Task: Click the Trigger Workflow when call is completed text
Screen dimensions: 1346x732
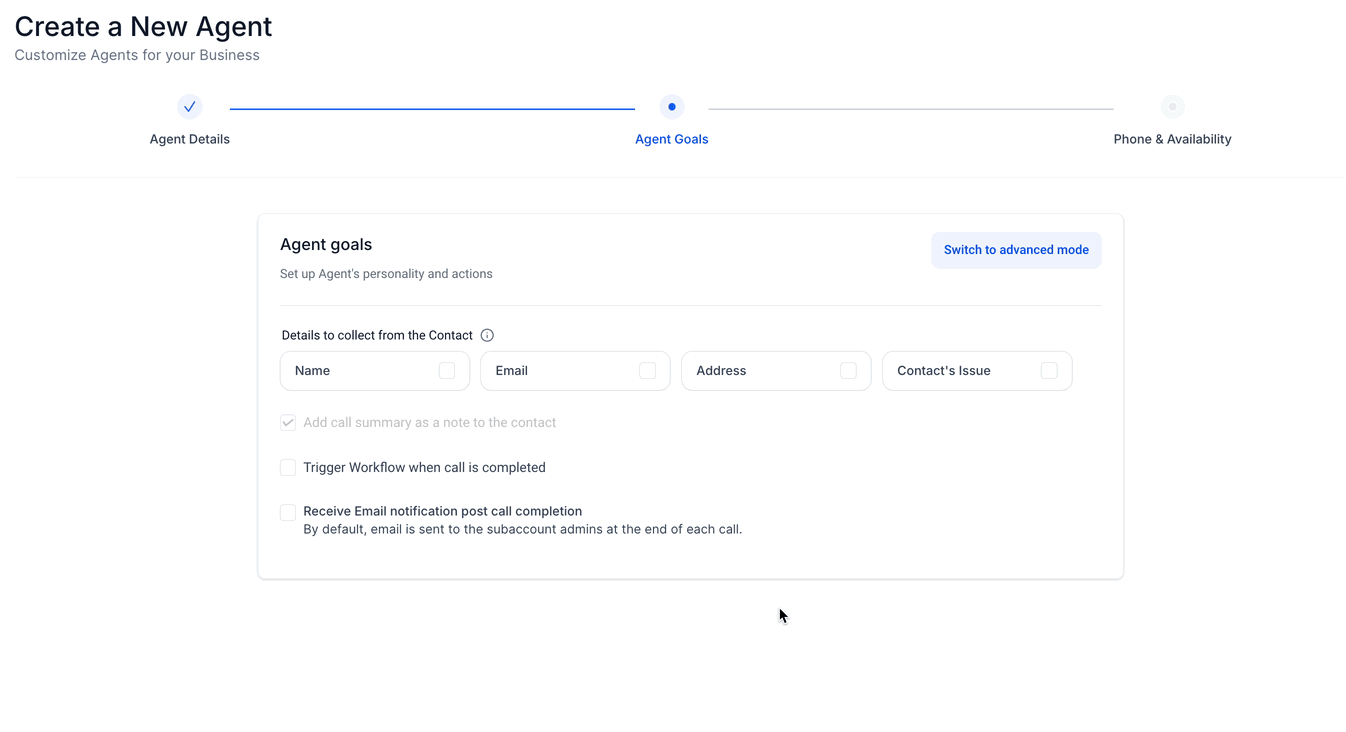Action: 424,468
